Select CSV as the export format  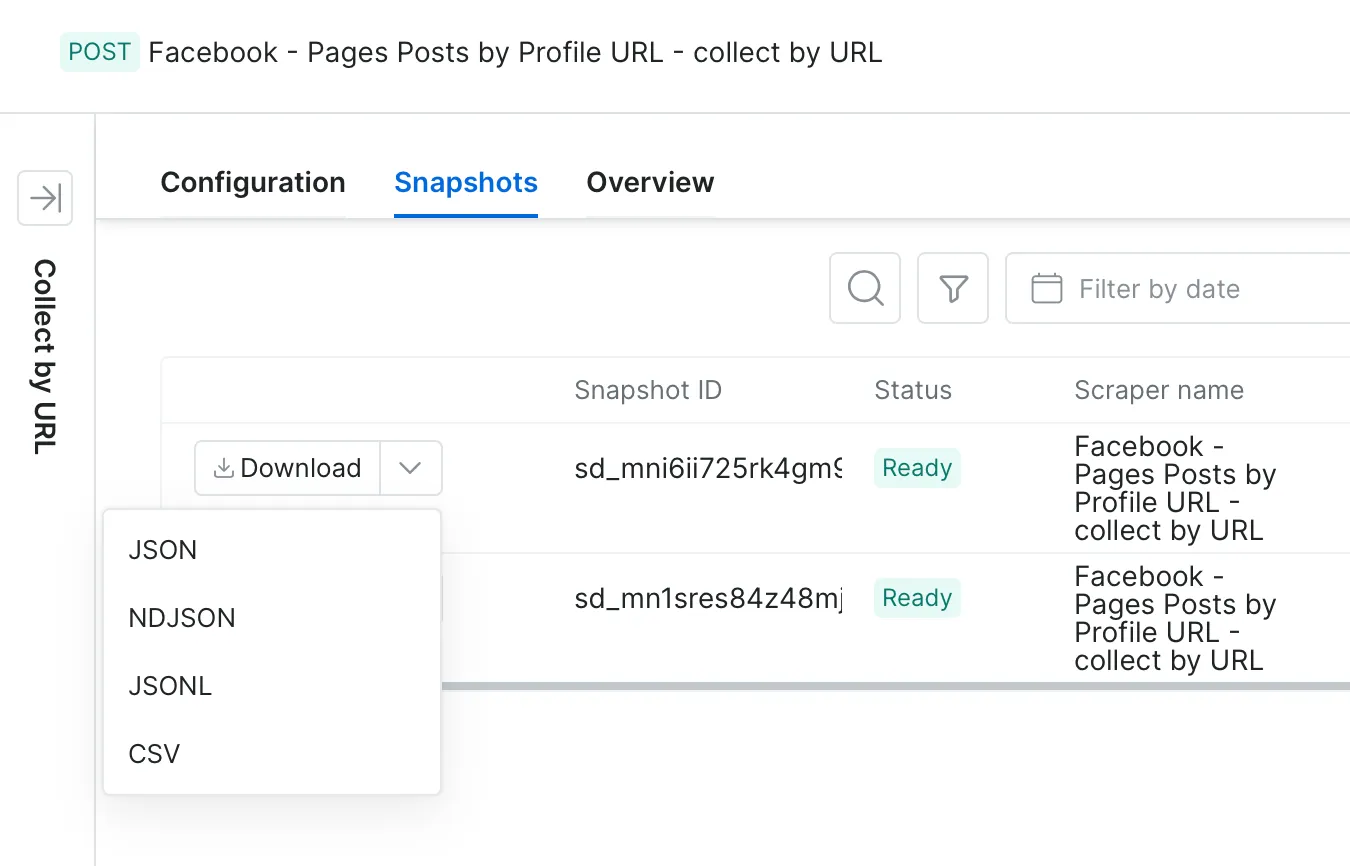(x=153, y=753)
